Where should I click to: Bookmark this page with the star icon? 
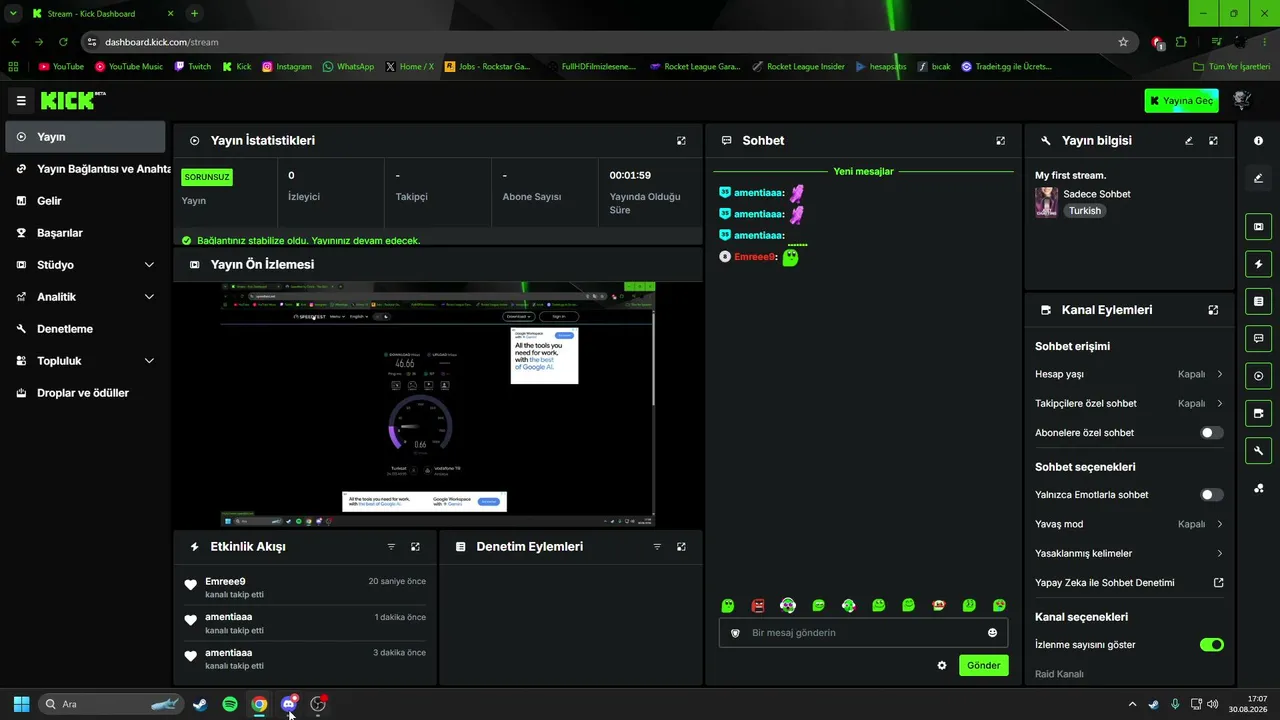tap(1123, 42)
